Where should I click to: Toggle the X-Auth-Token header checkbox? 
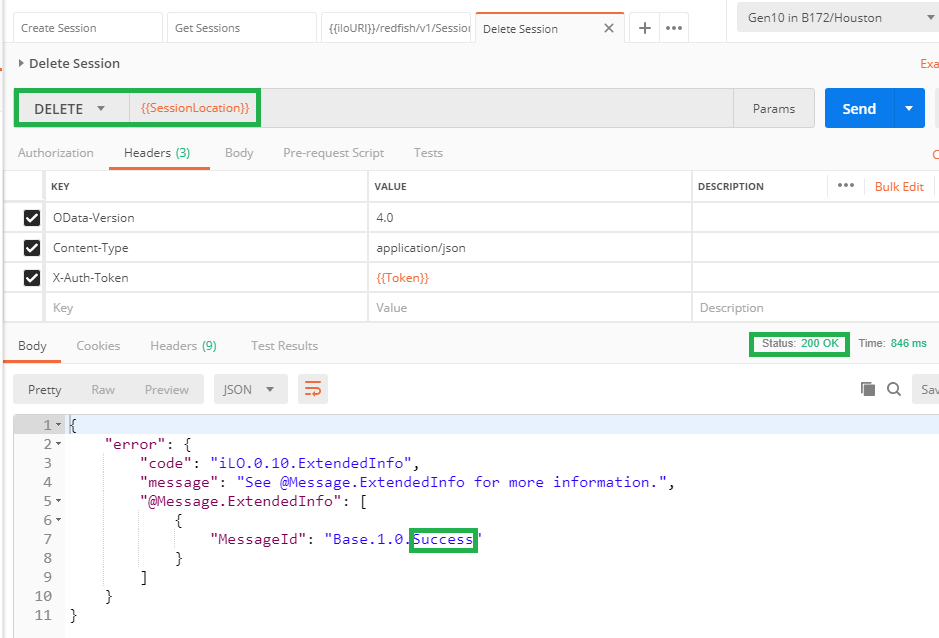(x=32, y=278)
